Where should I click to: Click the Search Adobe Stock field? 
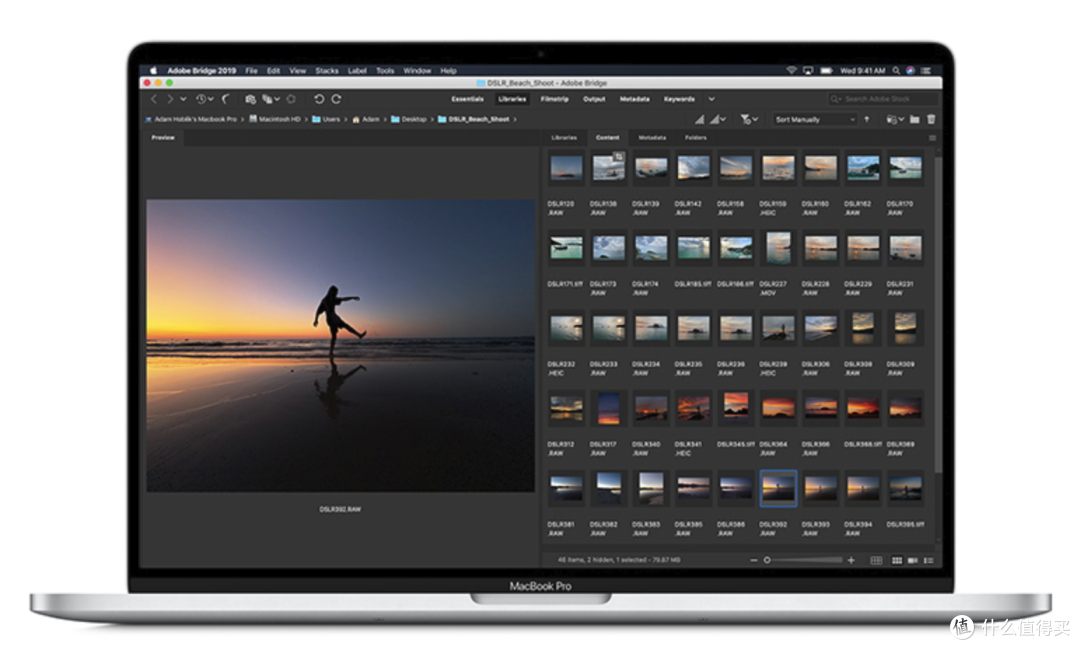[883, 99]
